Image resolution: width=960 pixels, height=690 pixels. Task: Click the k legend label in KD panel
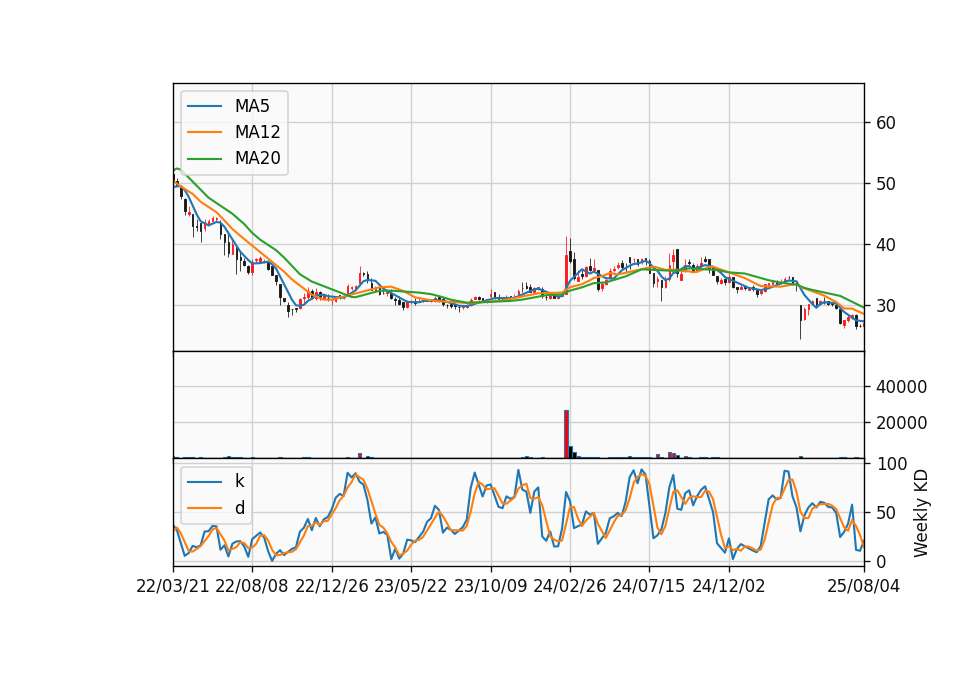point(239,481)
